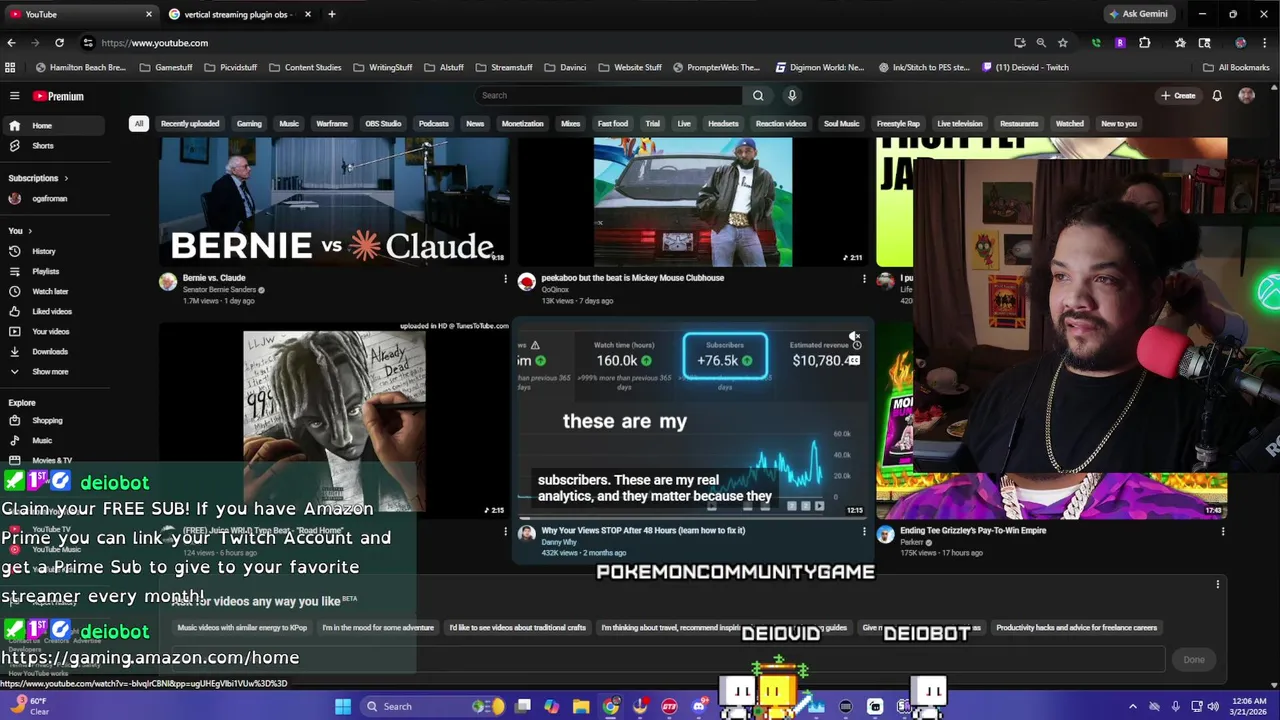Screen dimensions: 1280x720
Task: Select the OBS Studio filter chip
Action: click(x=383, y=124)
